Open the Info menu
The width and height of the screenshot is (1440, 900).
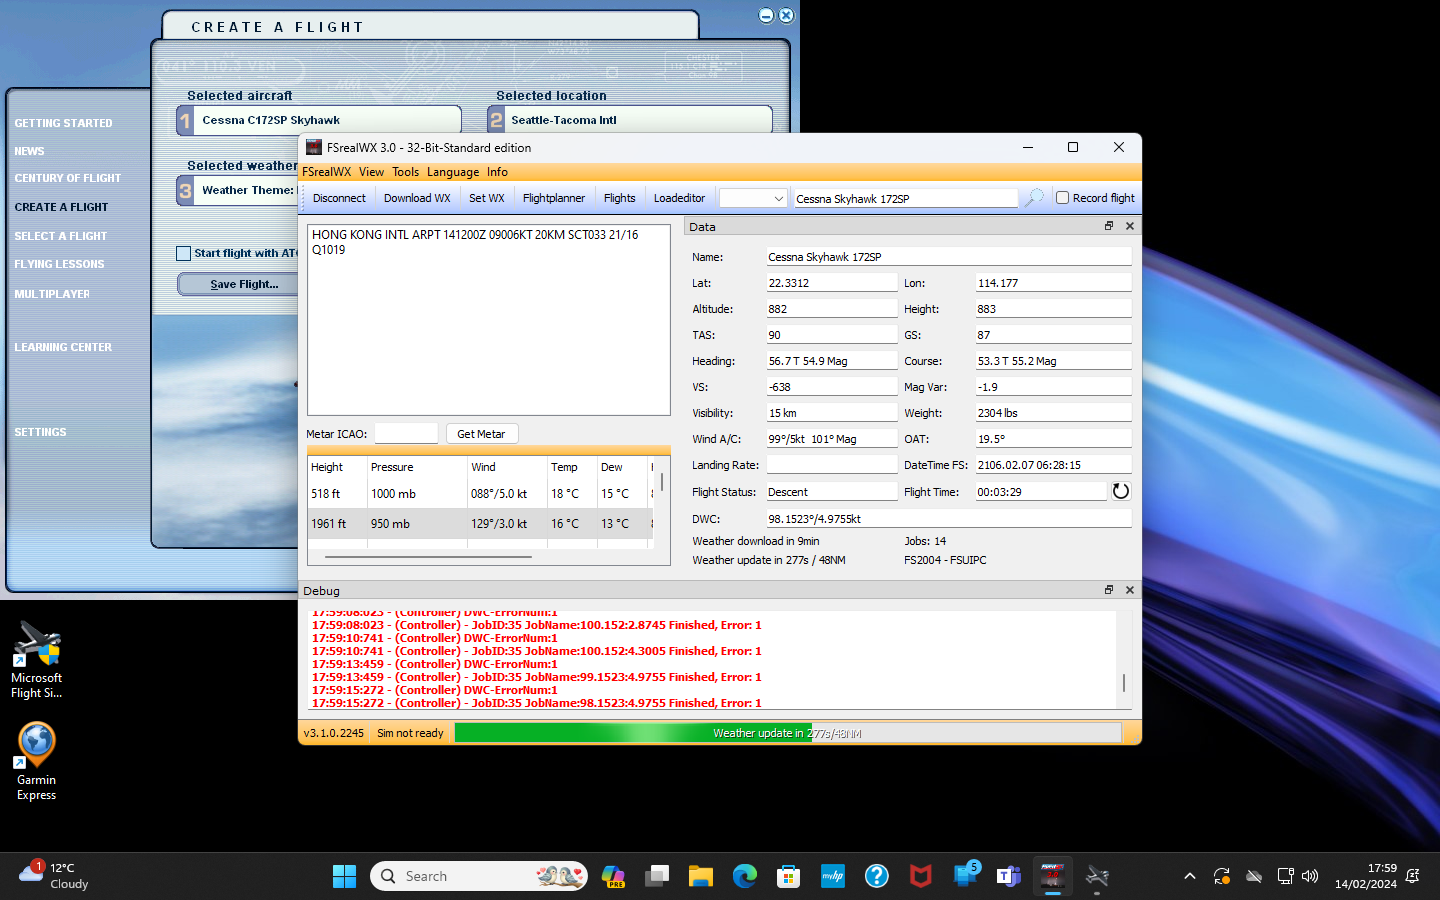(497, 172)
